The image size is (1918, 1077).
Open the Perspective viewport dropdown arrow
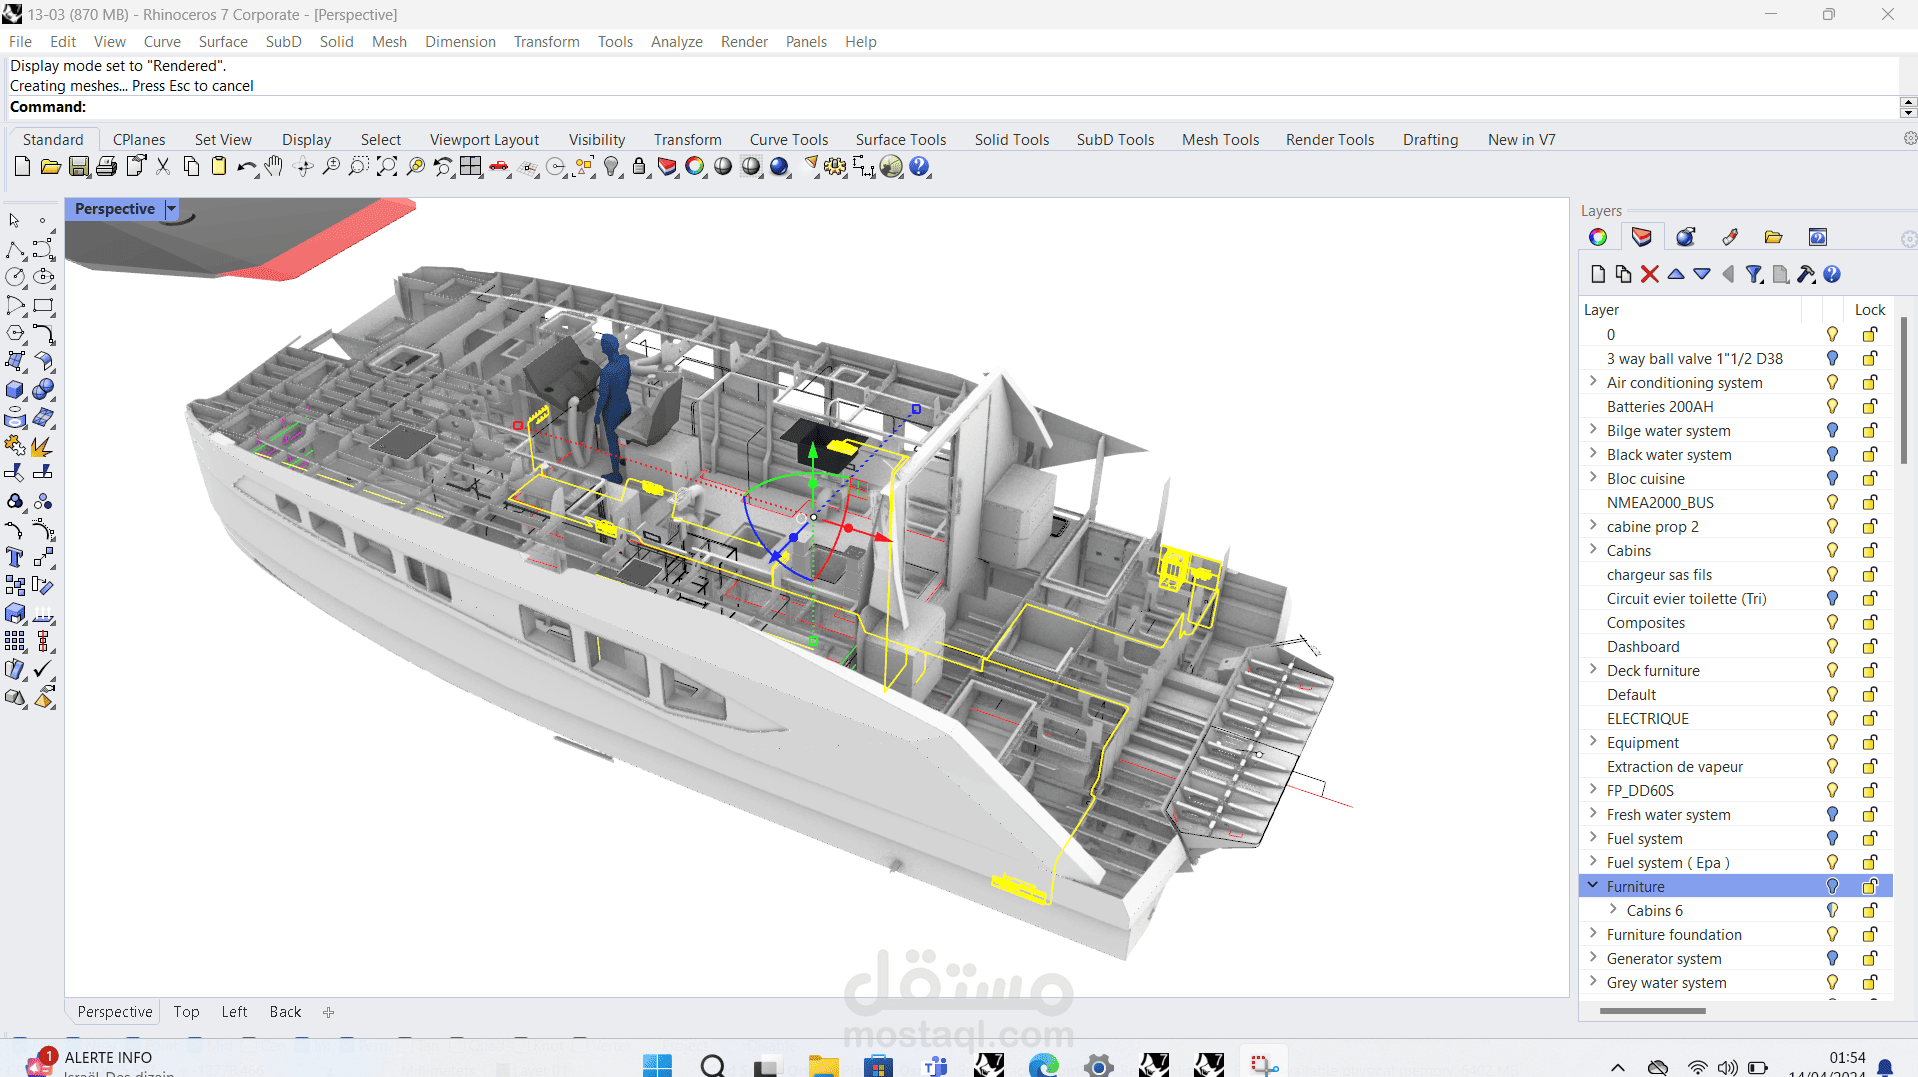tap(172, 209)
